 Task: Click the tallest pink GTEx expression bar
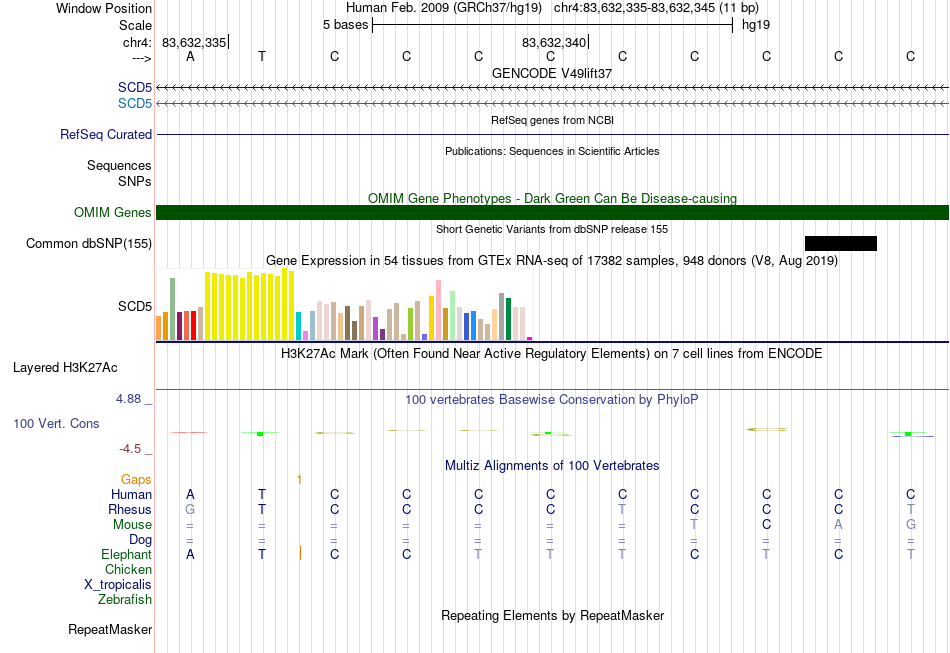coord(438,310)
